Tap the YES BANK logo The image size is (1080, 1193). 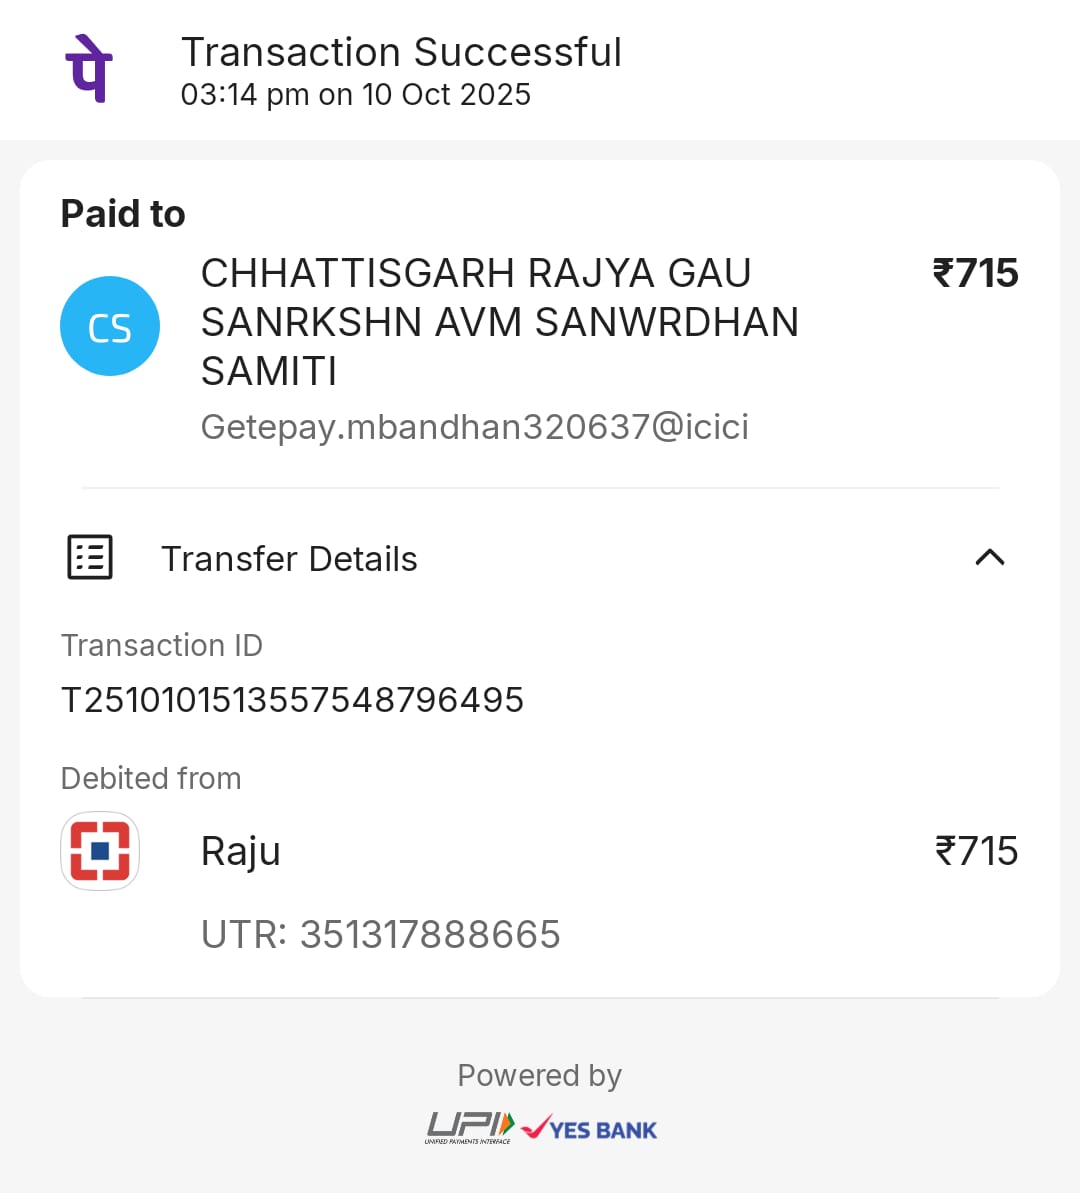(591, 1129)
